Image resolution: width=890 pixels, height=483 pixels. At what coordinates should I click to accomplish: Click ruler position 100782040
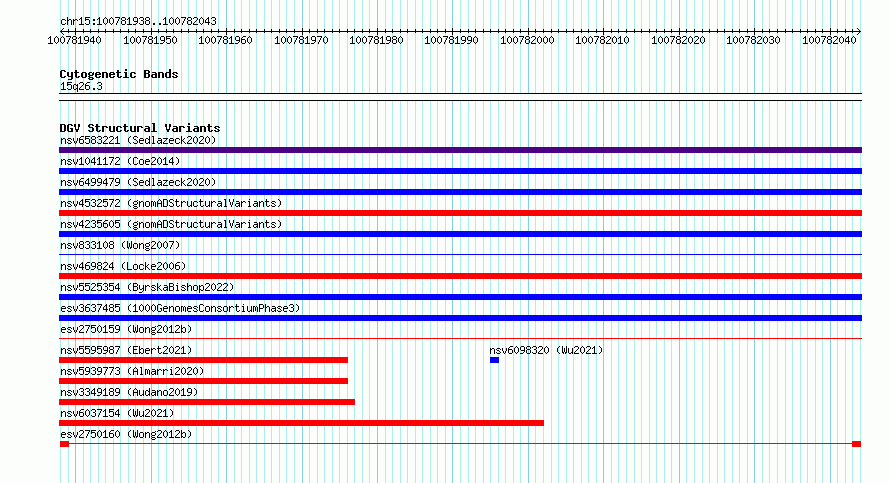click(x=829, y=40)
